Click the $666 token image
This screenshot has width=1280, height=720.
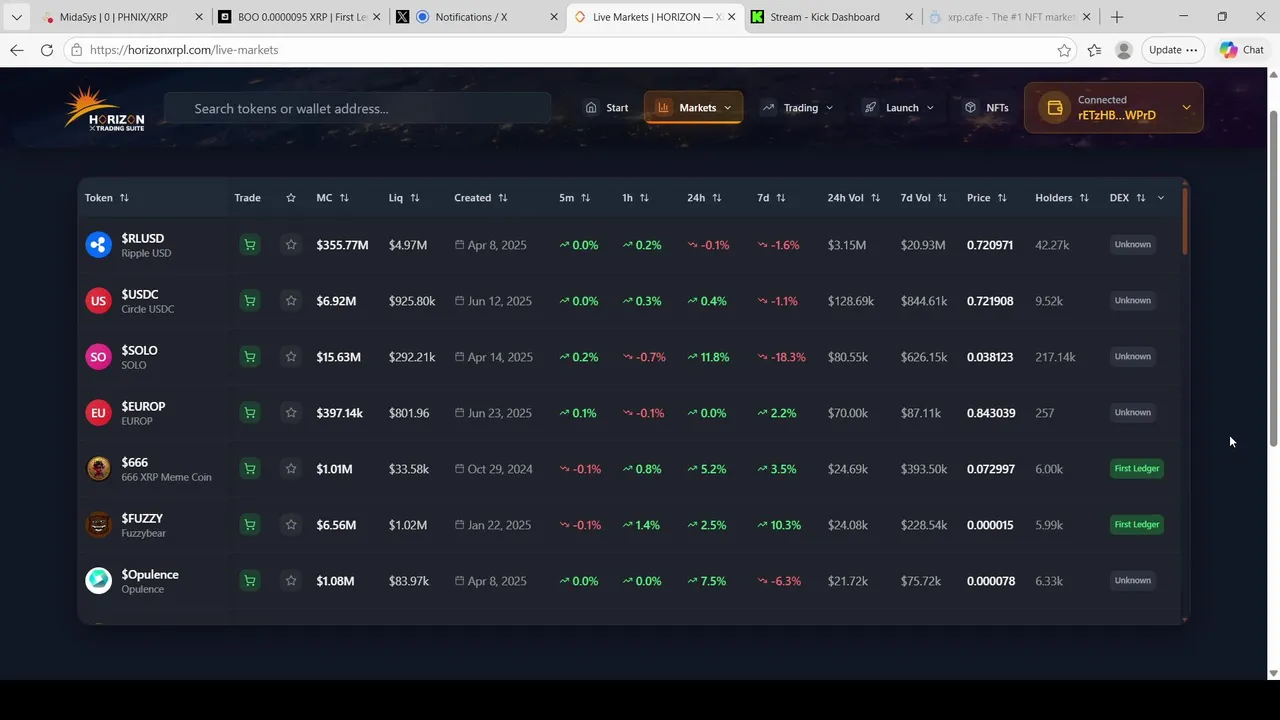[98, 469]
